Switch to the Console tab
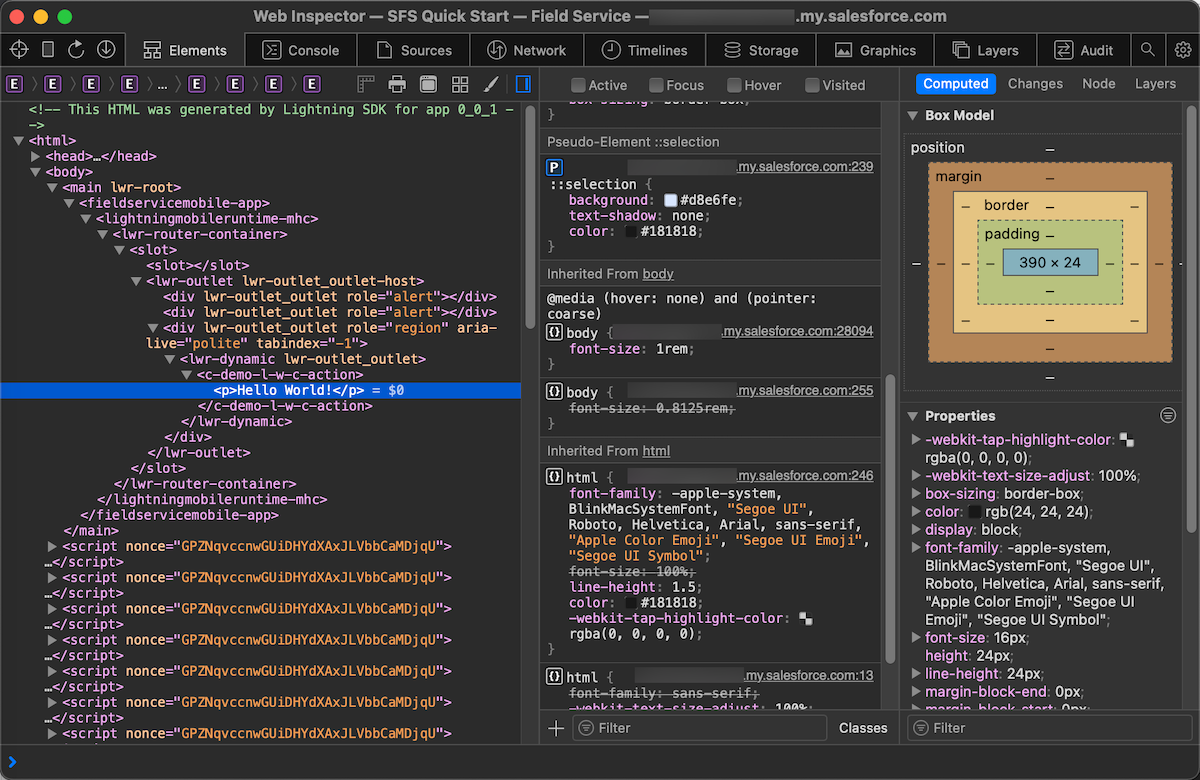 point(300,50)
